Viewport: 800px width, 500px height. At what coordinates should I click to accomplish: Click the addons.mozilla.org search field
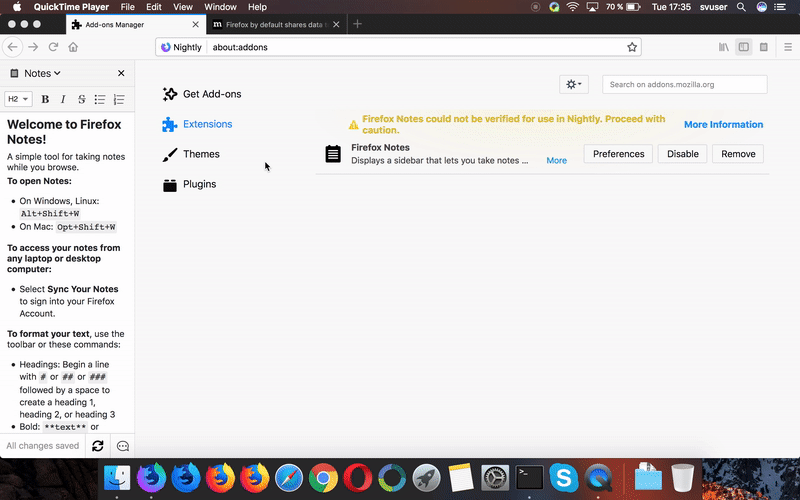tap(685, 84)
